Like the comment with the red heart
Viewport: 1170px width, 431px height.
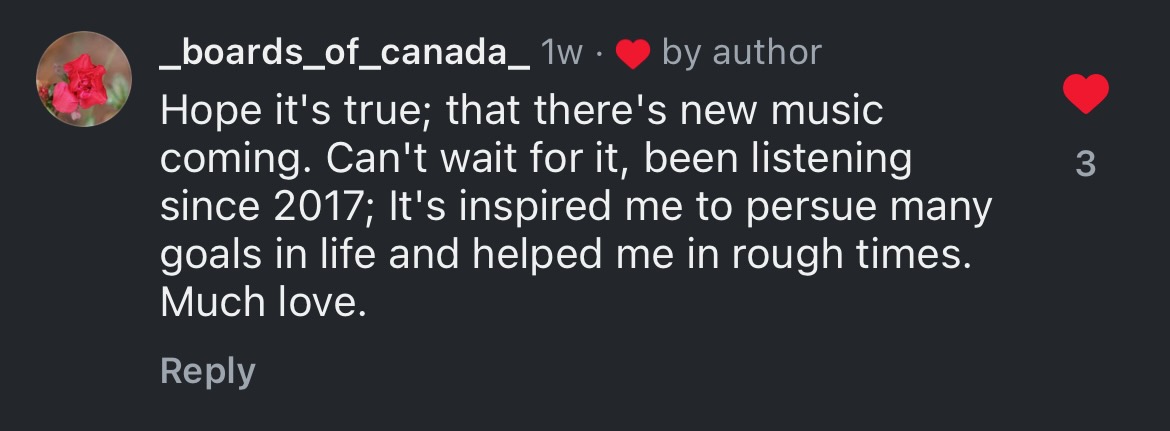[1085, 94]
